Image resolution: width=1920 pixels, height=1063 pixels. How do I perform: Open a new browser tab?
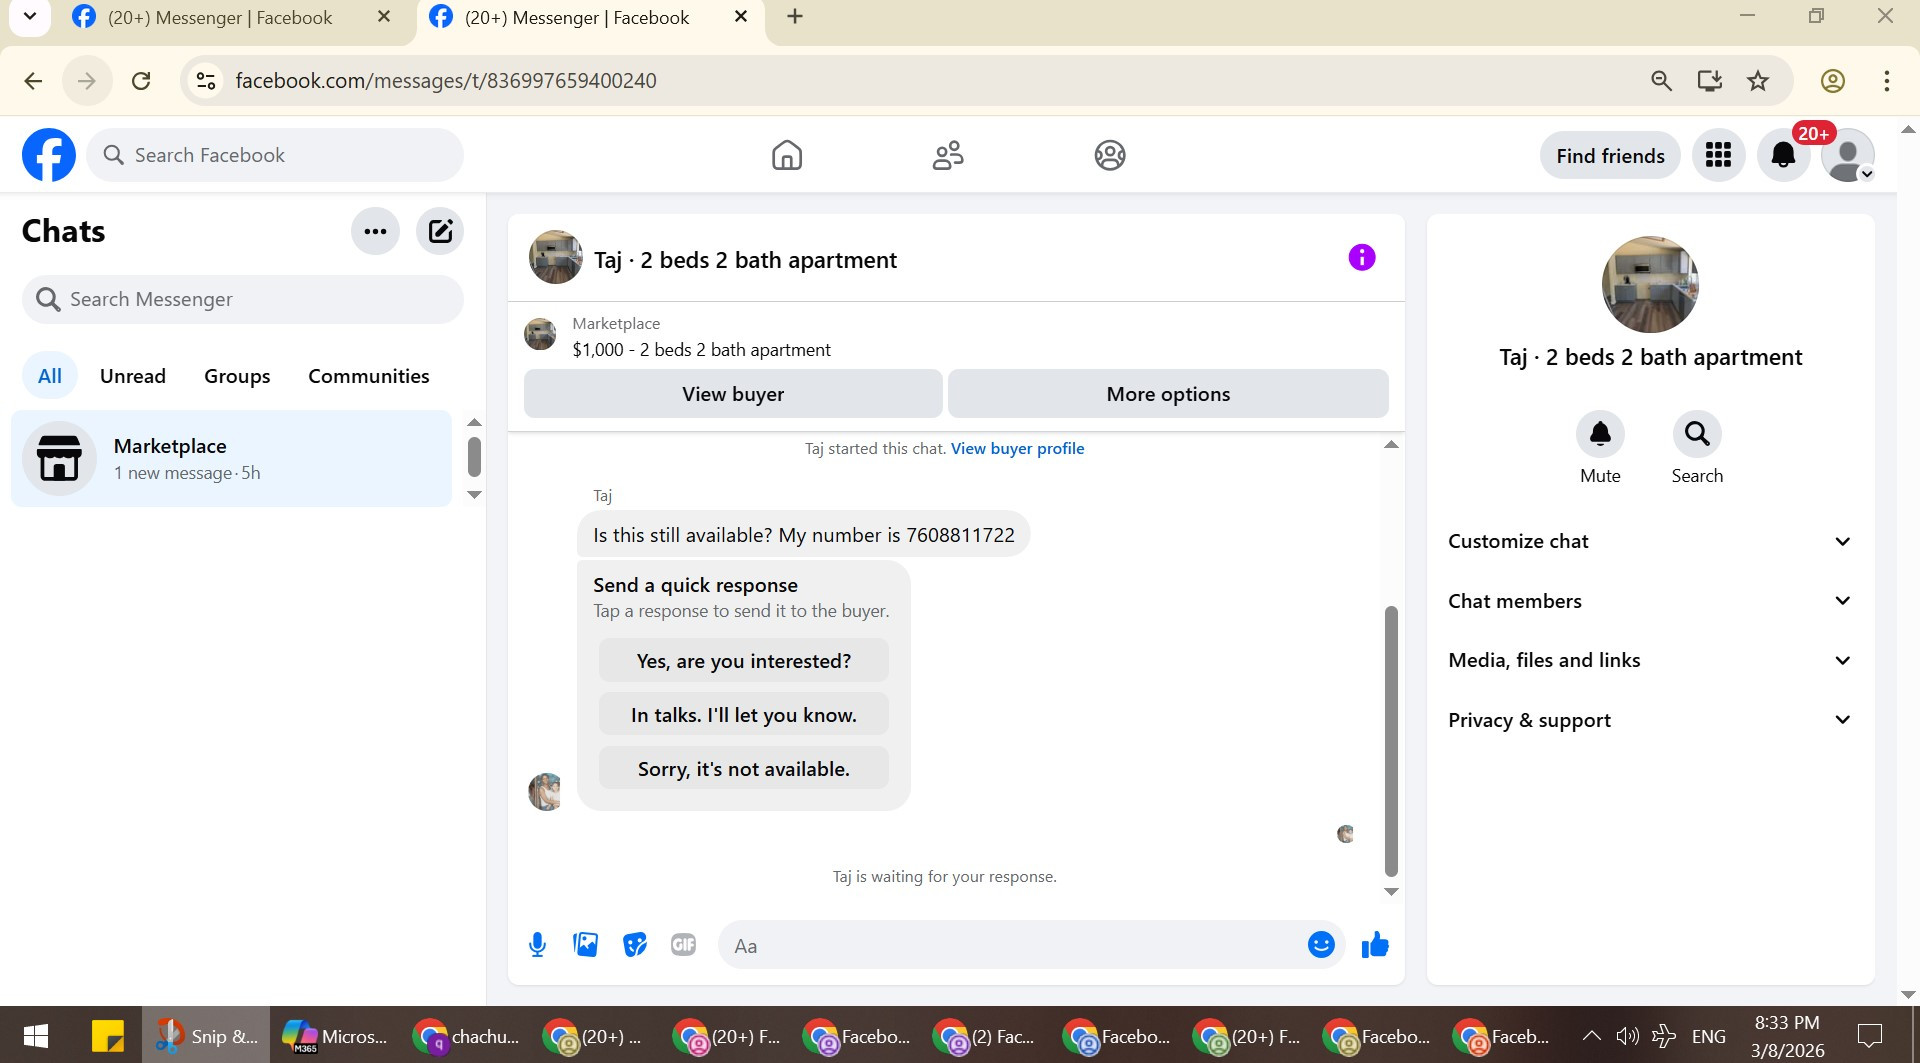795,17
